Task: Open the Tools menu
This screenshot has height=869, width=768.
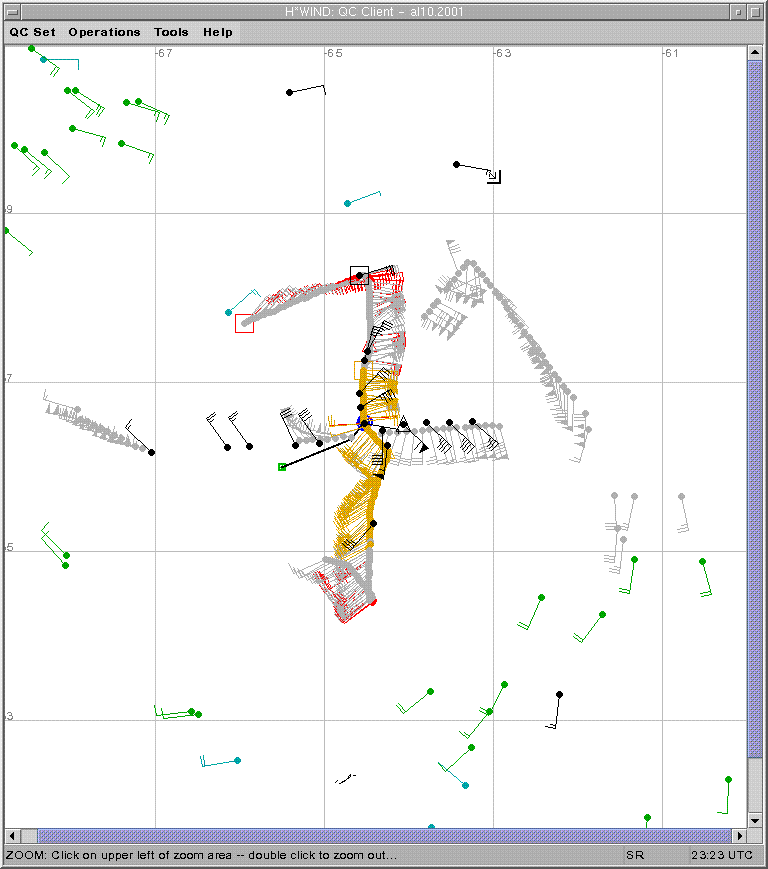Action: click(171, 32)
